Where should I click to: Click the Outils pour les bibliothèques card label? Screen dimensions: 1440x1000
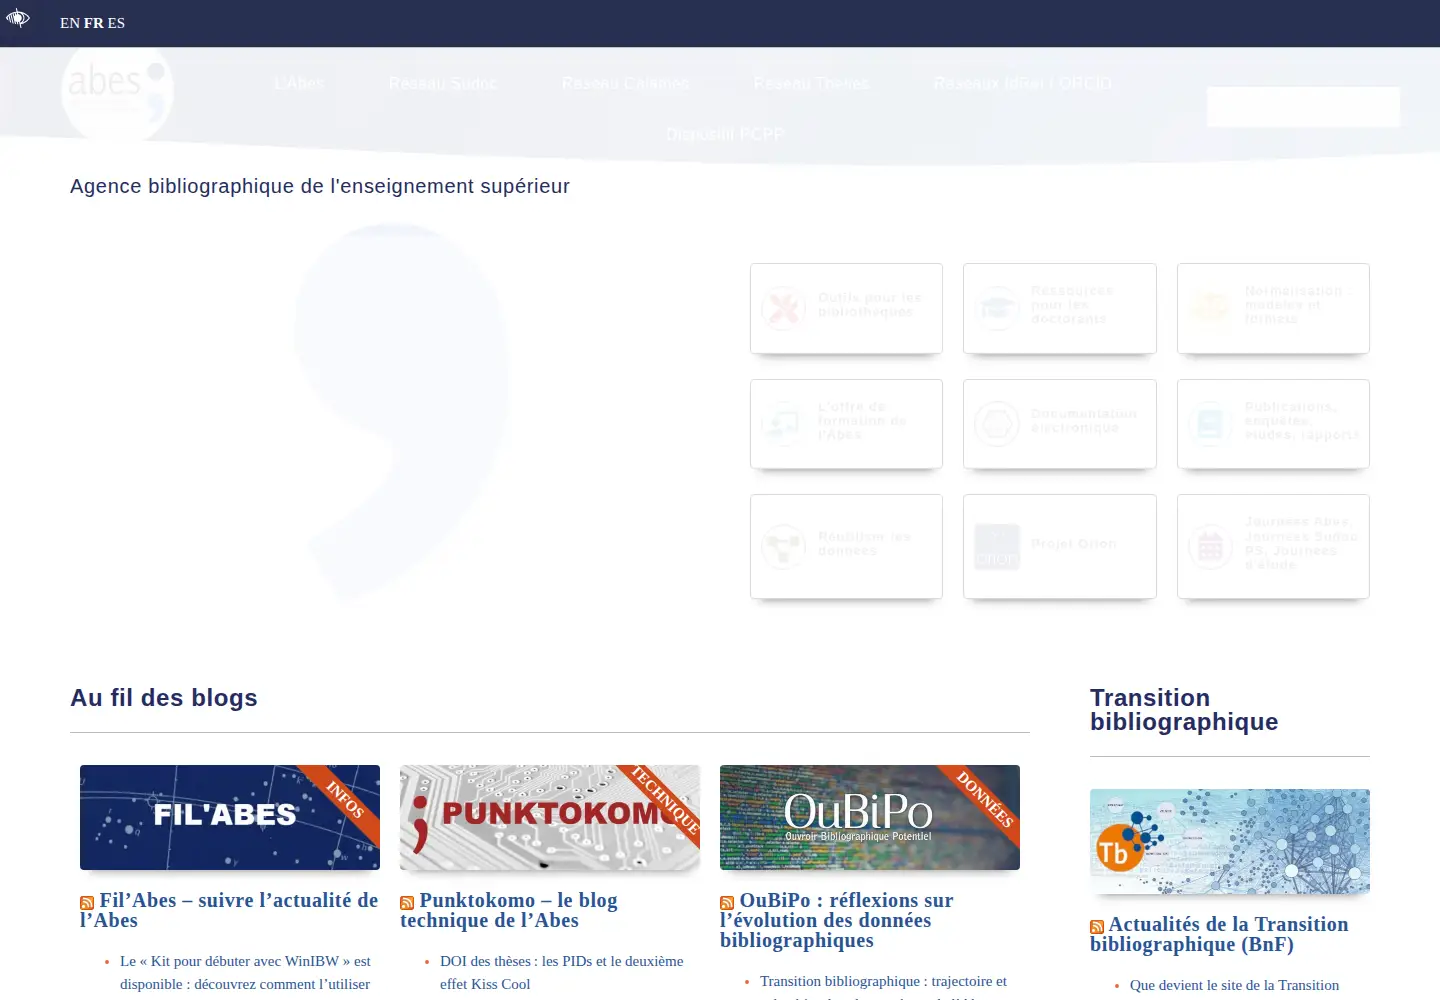870,305
